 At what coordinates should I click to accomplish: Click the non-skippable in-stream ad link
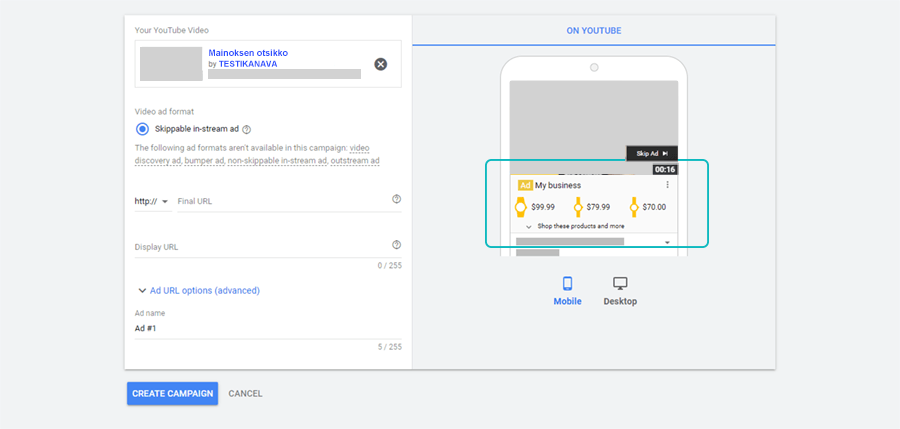pos(278,161)
